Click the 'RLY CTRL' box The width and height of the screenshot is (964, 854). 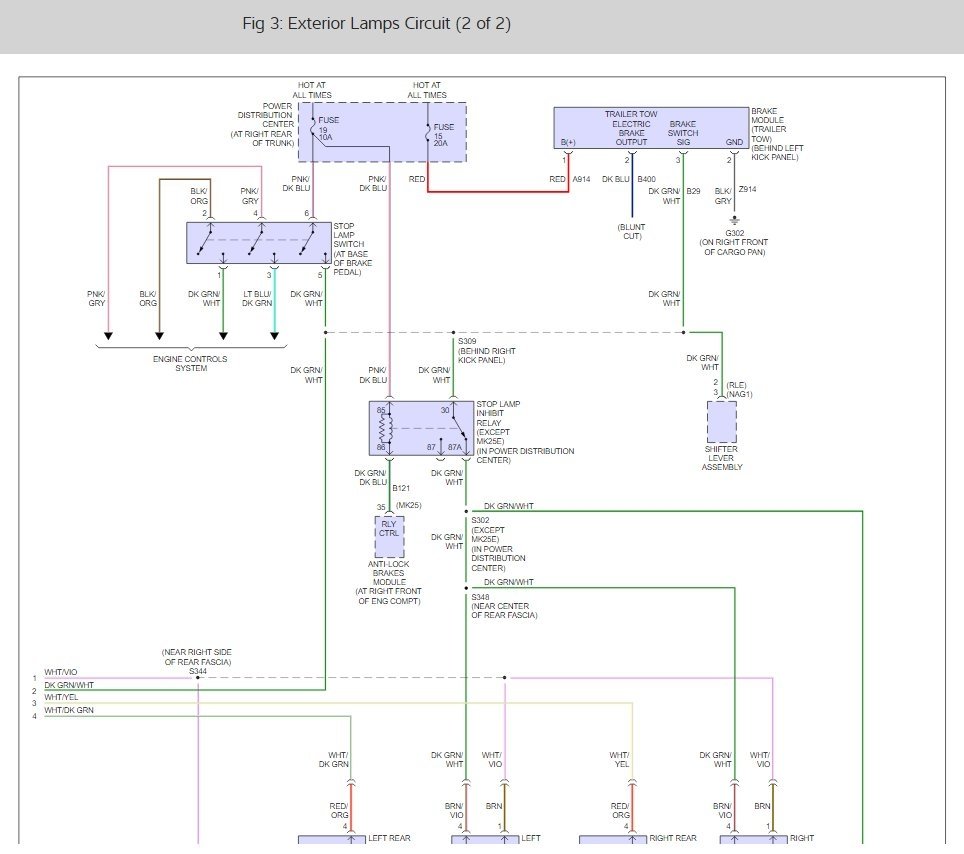(389, 536)
